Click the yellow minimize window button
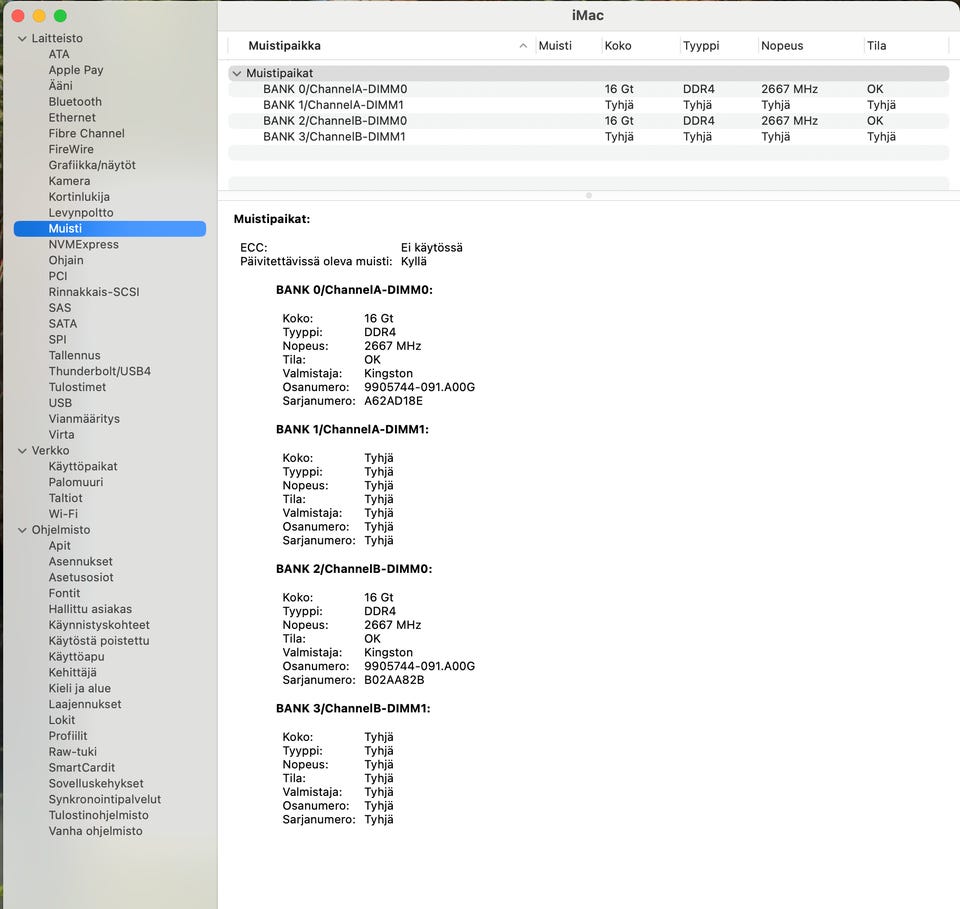This screenshot has width=960, height=909. point(39,16)
